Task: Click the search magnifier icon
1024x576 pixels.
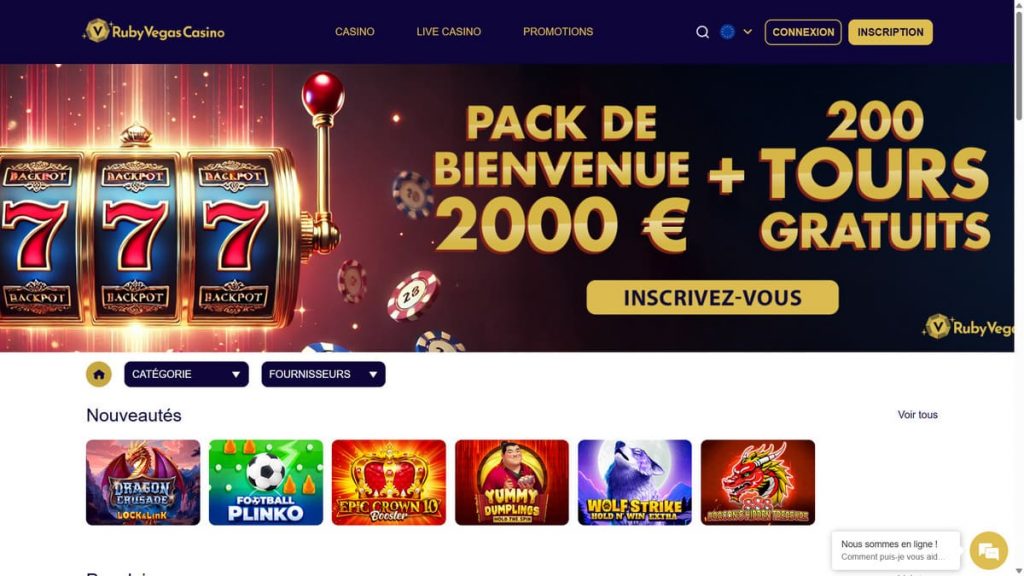Action: coord(702,32)
